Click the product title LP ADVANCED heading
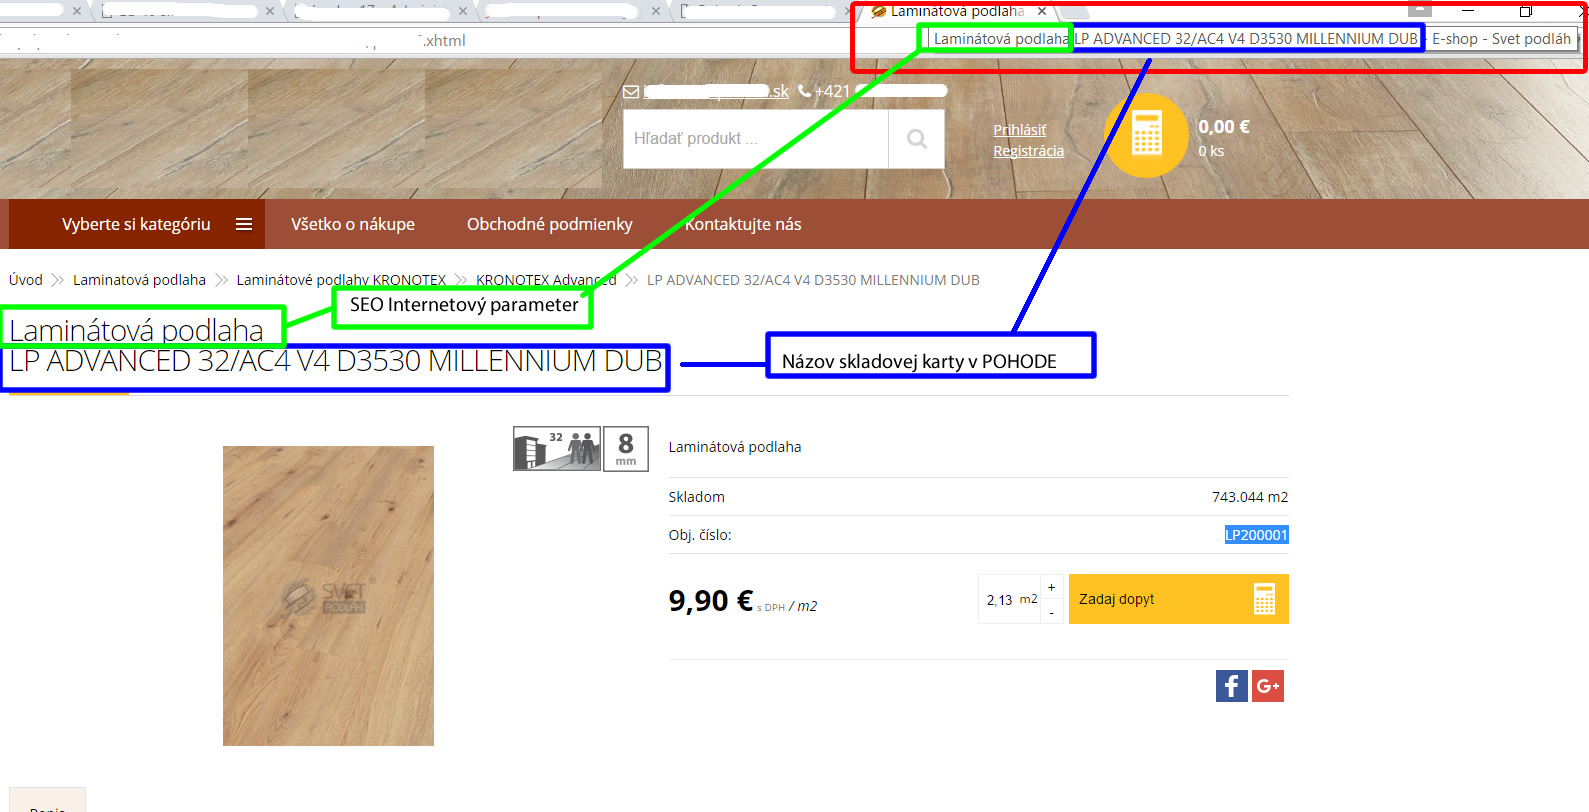The width and height of the screenshot is (1589, 812). (336, 361)
